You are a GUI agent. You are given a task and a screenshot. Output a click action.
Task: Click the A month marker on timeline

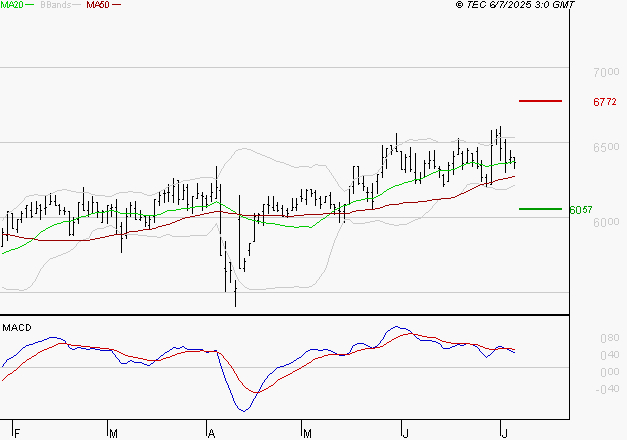click(212, 433)
